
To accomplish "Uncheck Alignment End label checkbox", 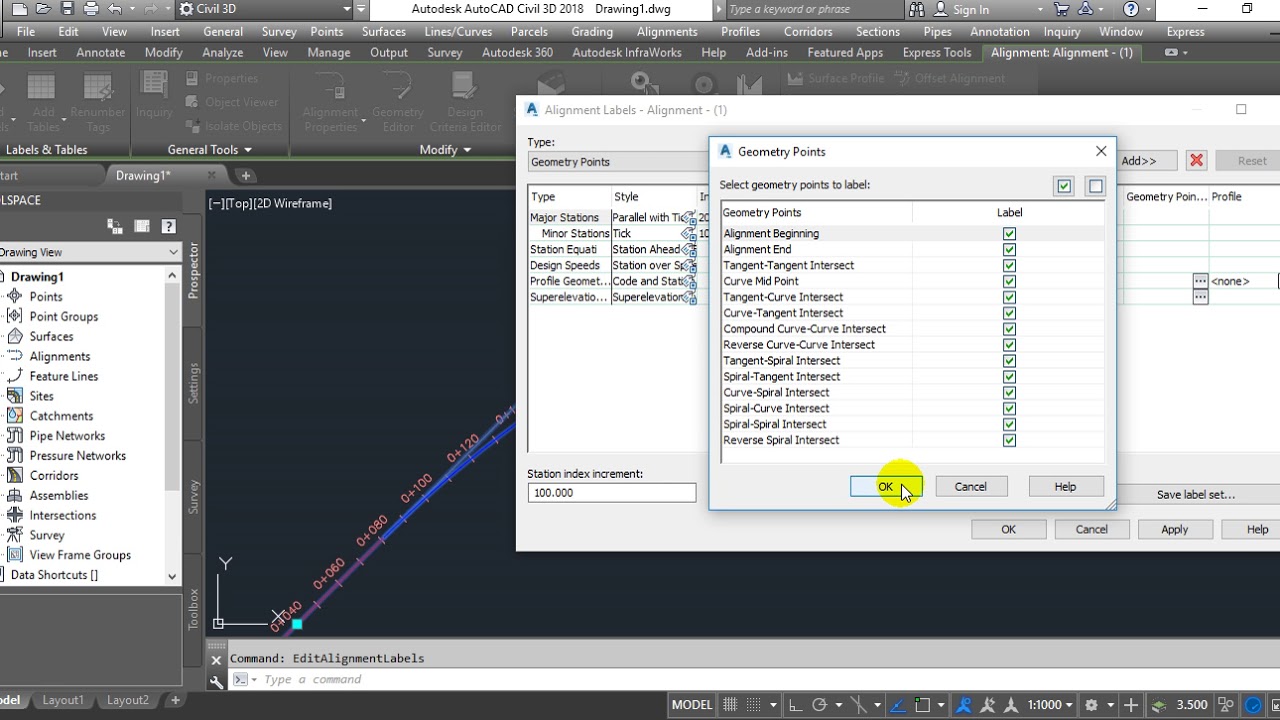I will coord(1009,250).
